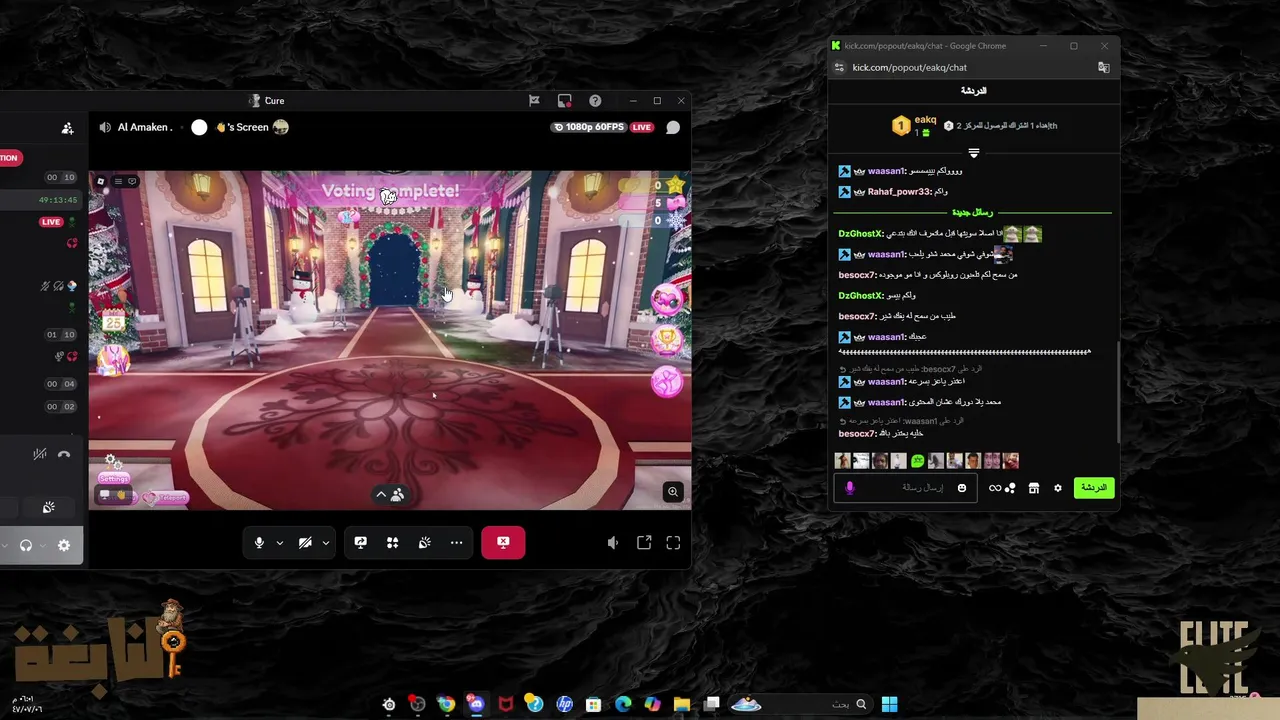Click the pink sunglasses button in the game

(x=667, y=299)
